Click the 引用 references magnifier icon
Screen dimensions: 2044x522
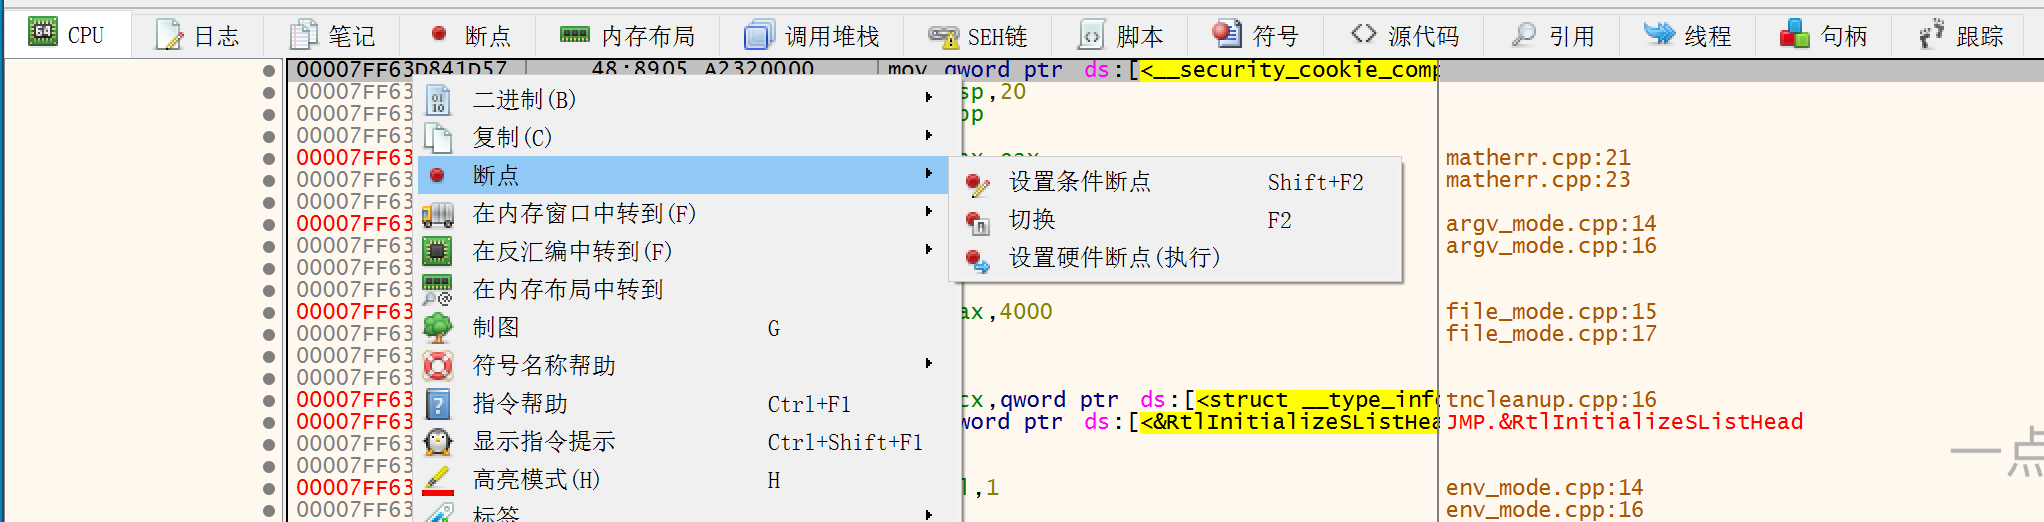[x=1523, y=35]
